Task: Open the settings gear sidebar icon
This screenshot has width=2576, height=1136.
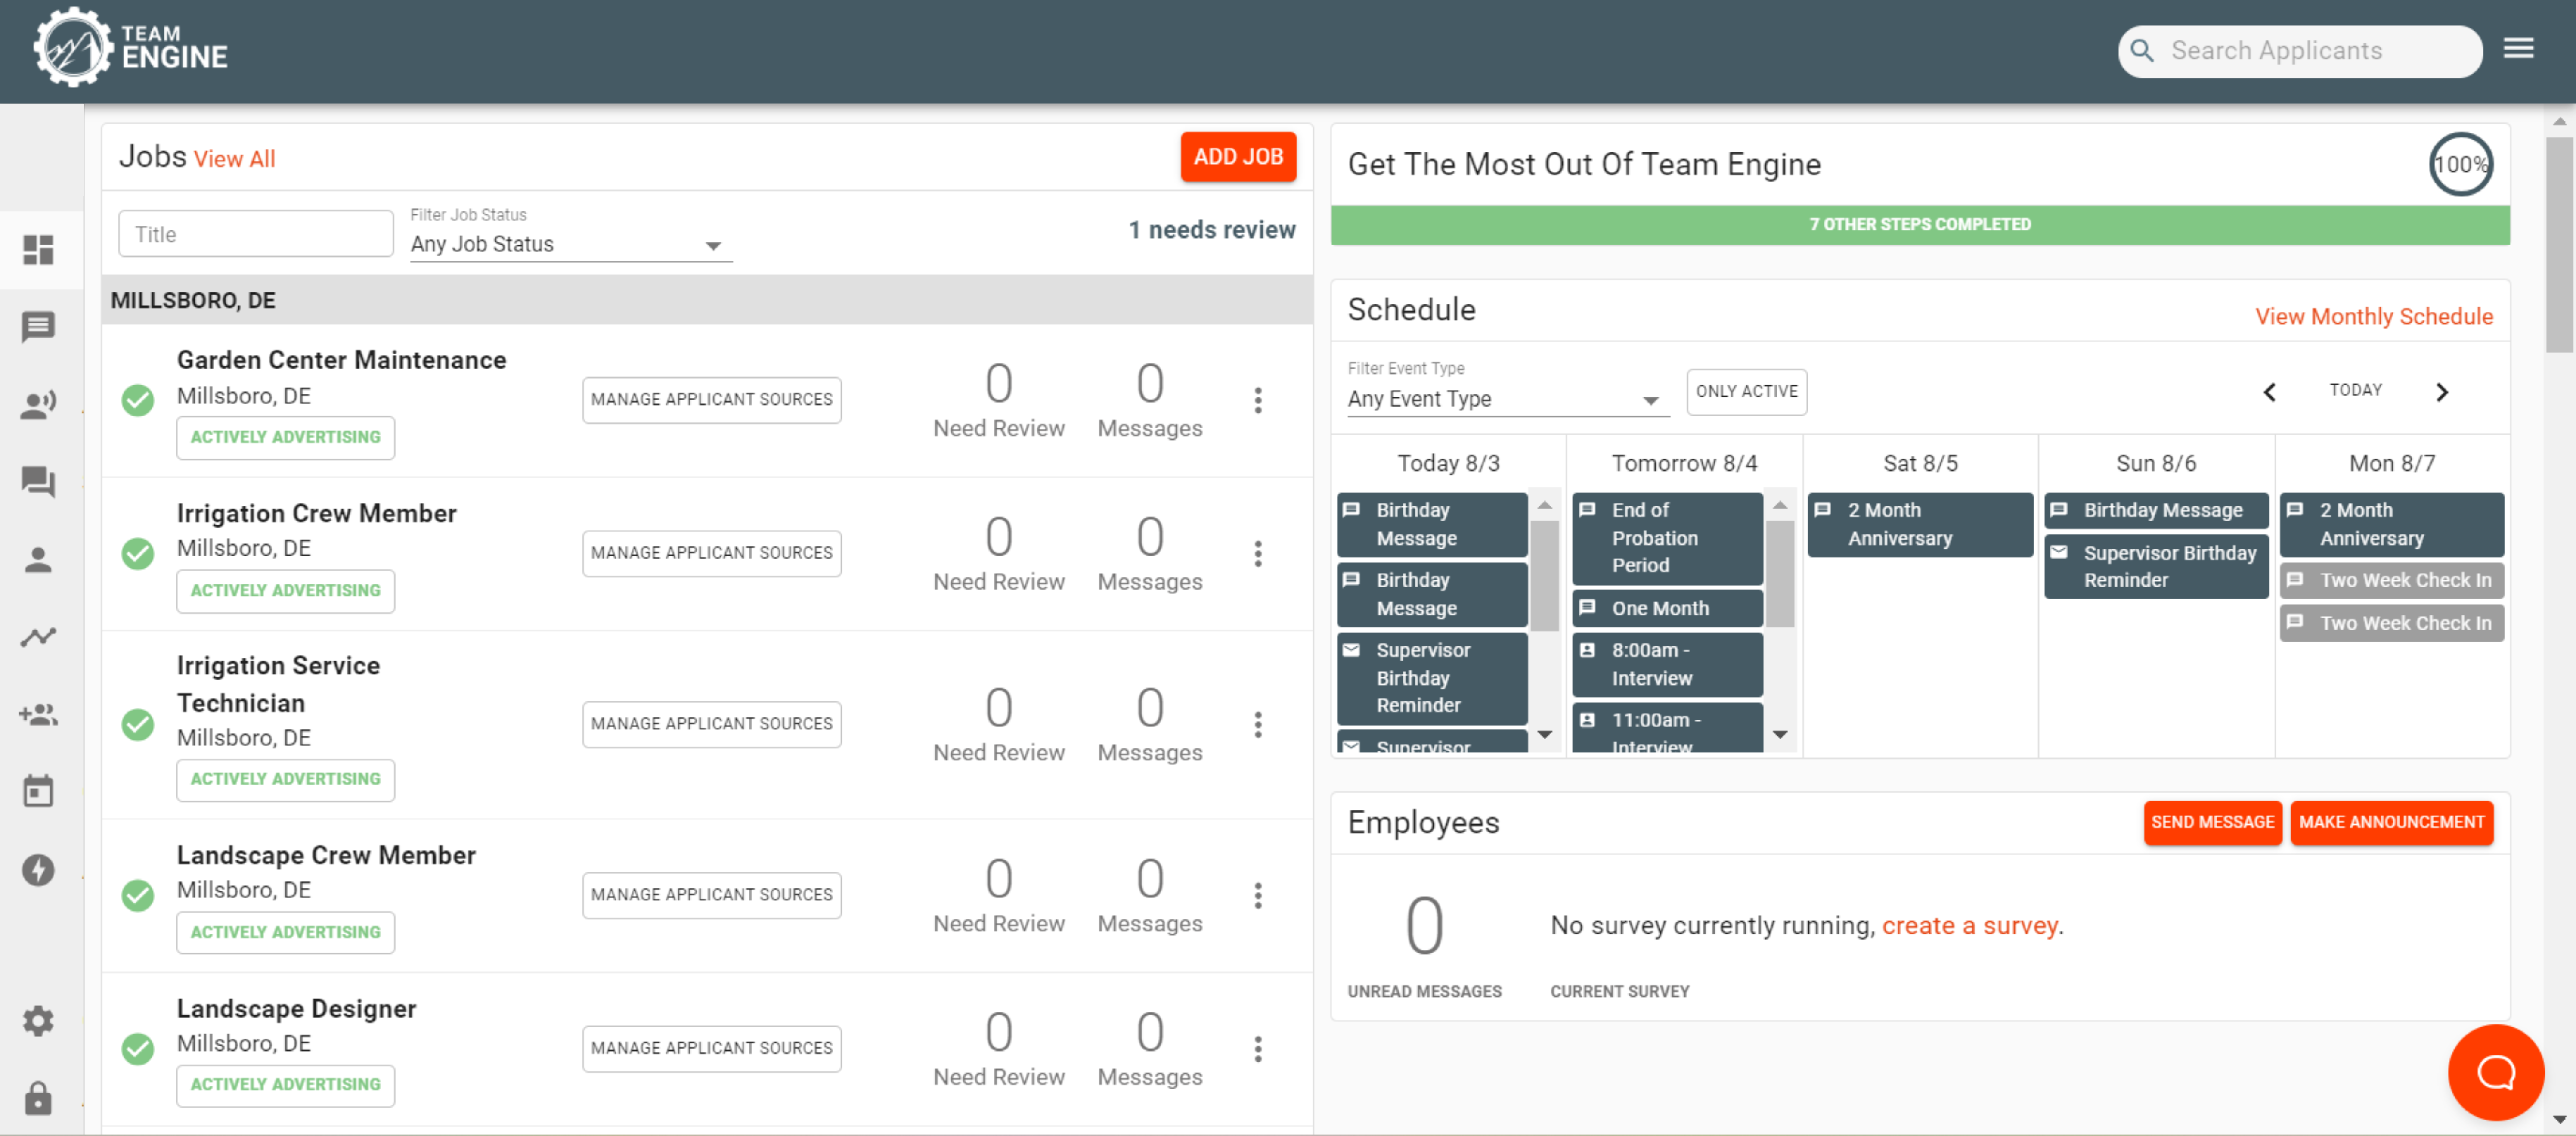Action: (38, 1021)
